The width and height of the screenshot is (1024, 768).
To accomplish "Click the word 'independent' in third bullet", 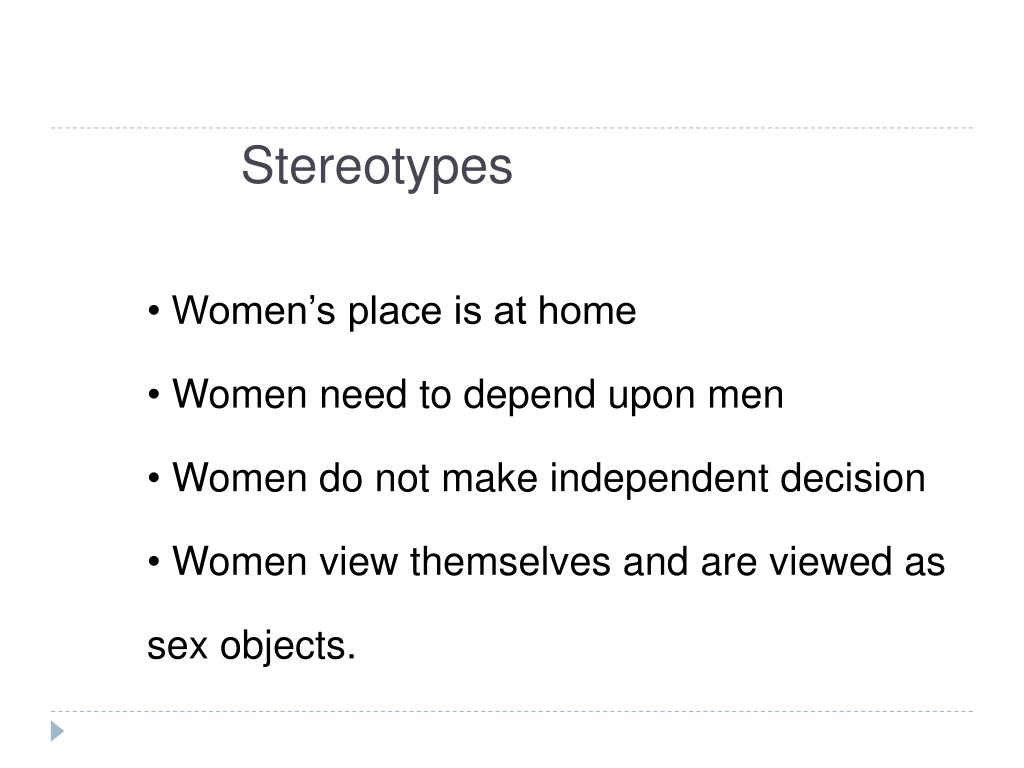I will (659, 478).
